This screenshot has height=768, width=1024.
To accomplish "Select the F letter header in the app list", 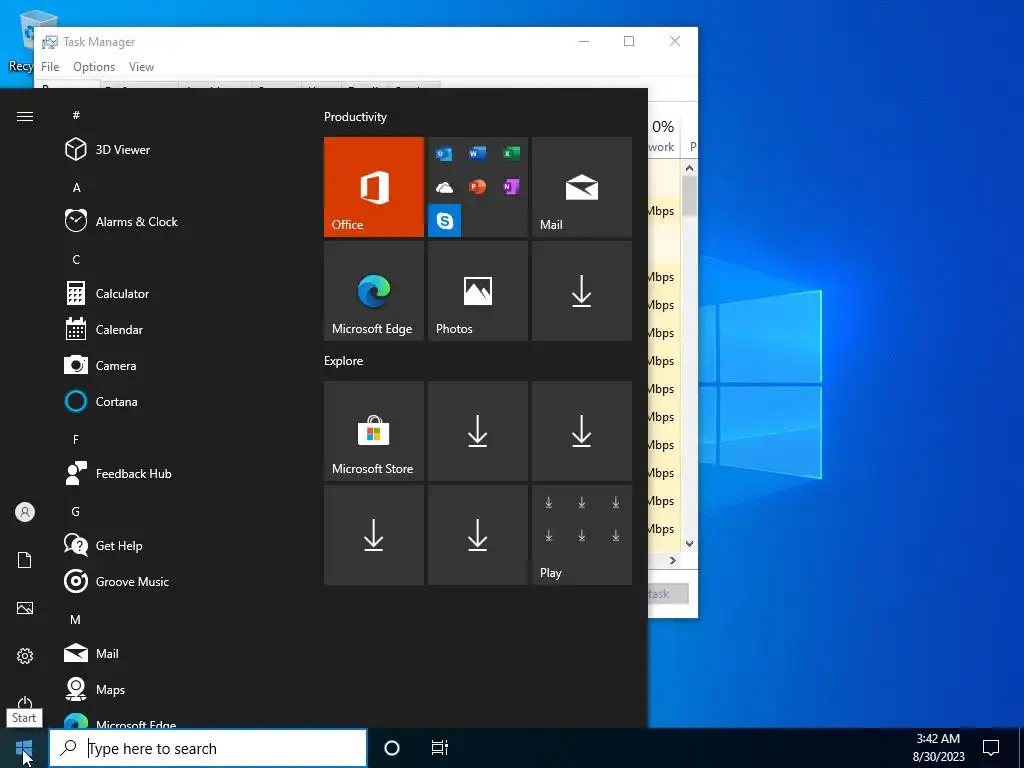I will (x=76, y=440).
